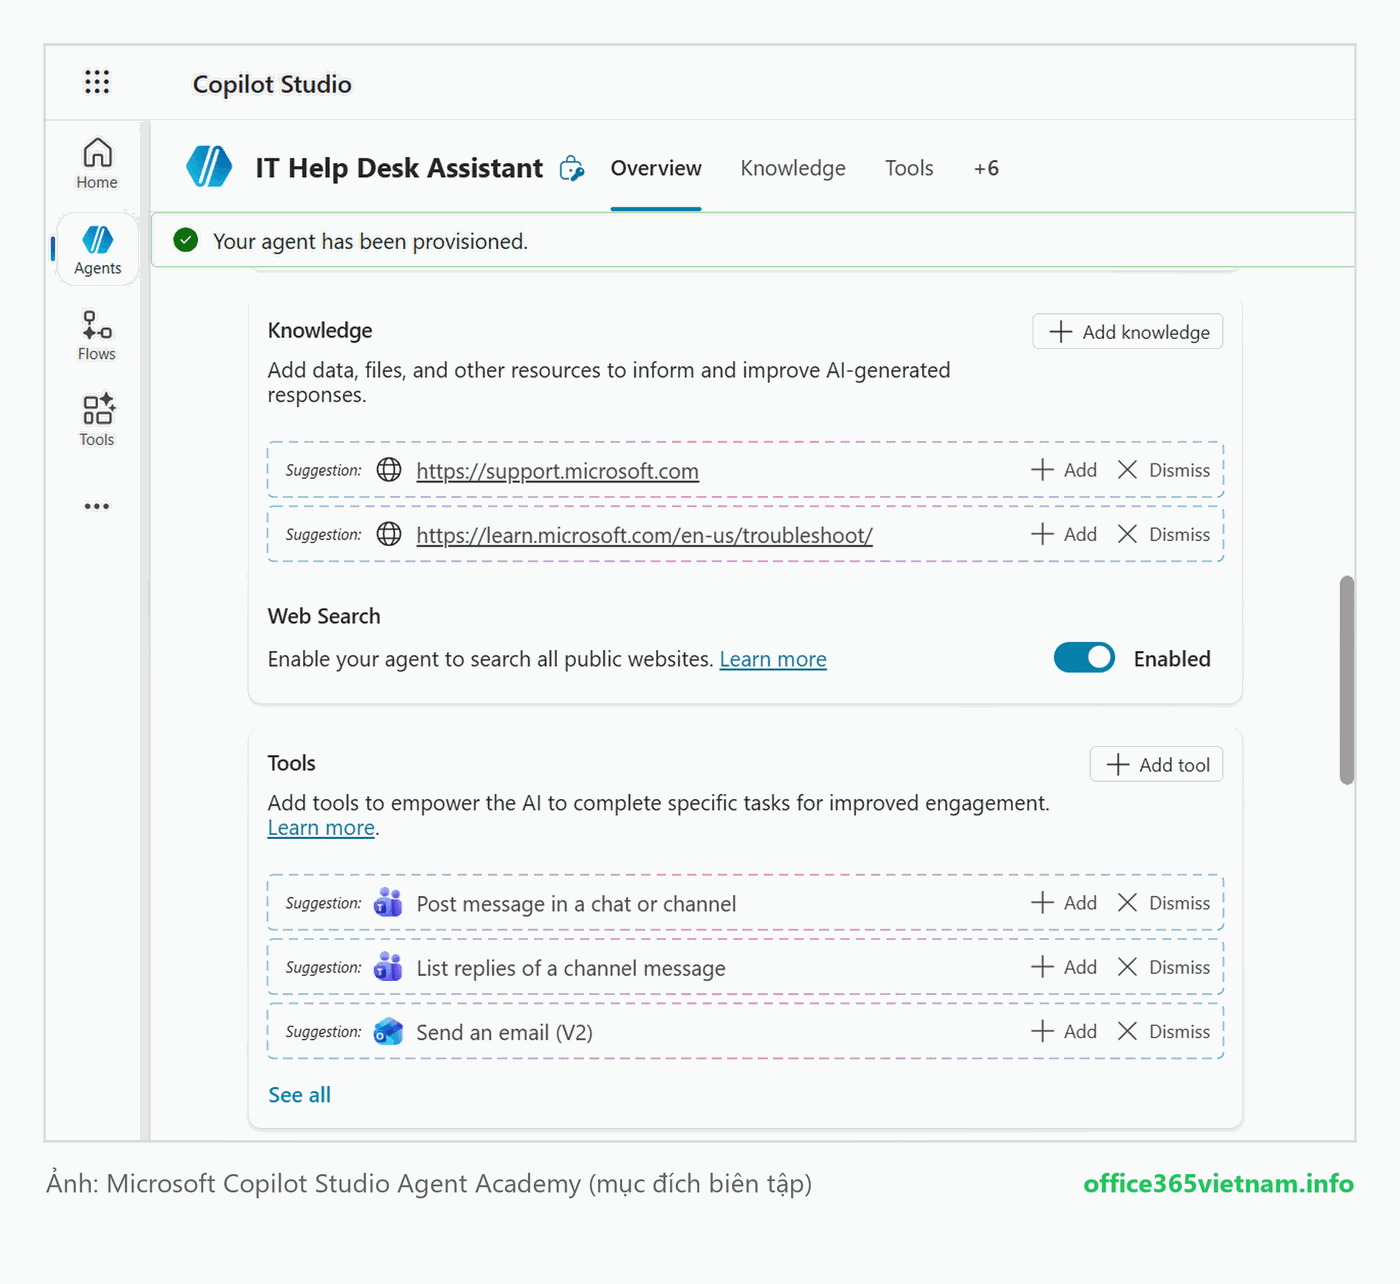
Task: Click the Send an email (V2) text
Action: click(x=504, y=1032)
